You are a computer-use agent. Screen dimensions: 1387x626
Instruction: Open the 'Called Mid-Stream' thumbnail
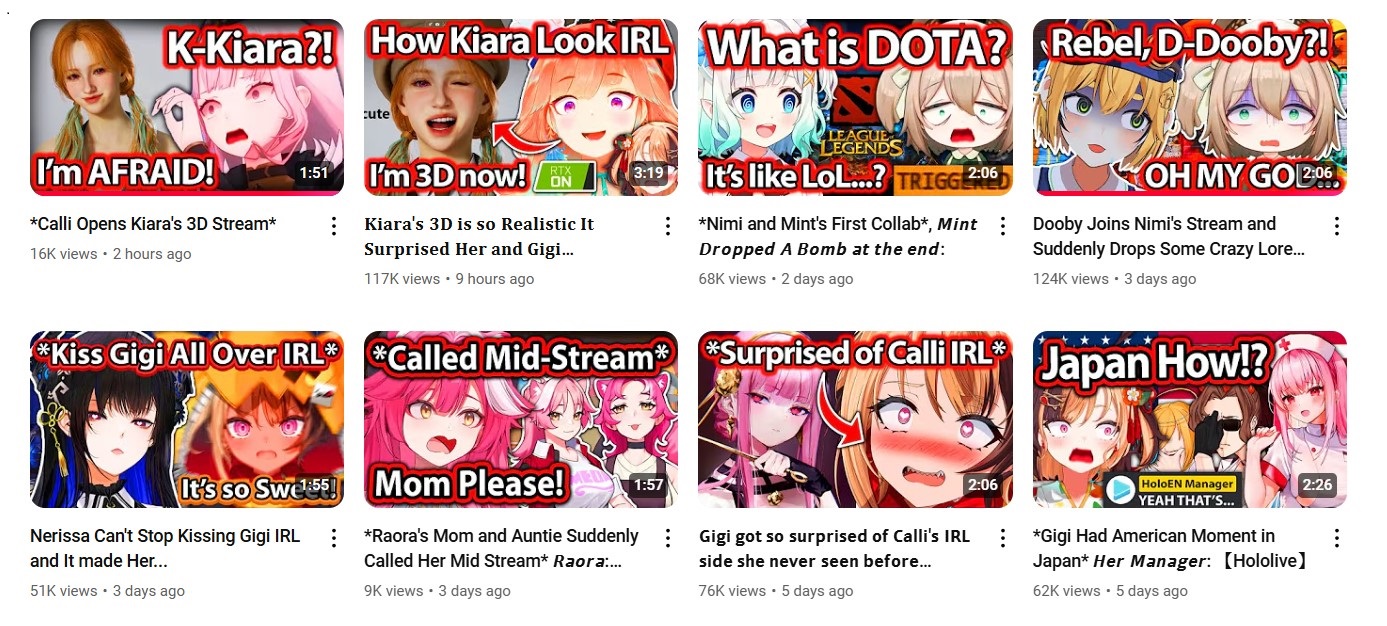(x=521, y=419)
